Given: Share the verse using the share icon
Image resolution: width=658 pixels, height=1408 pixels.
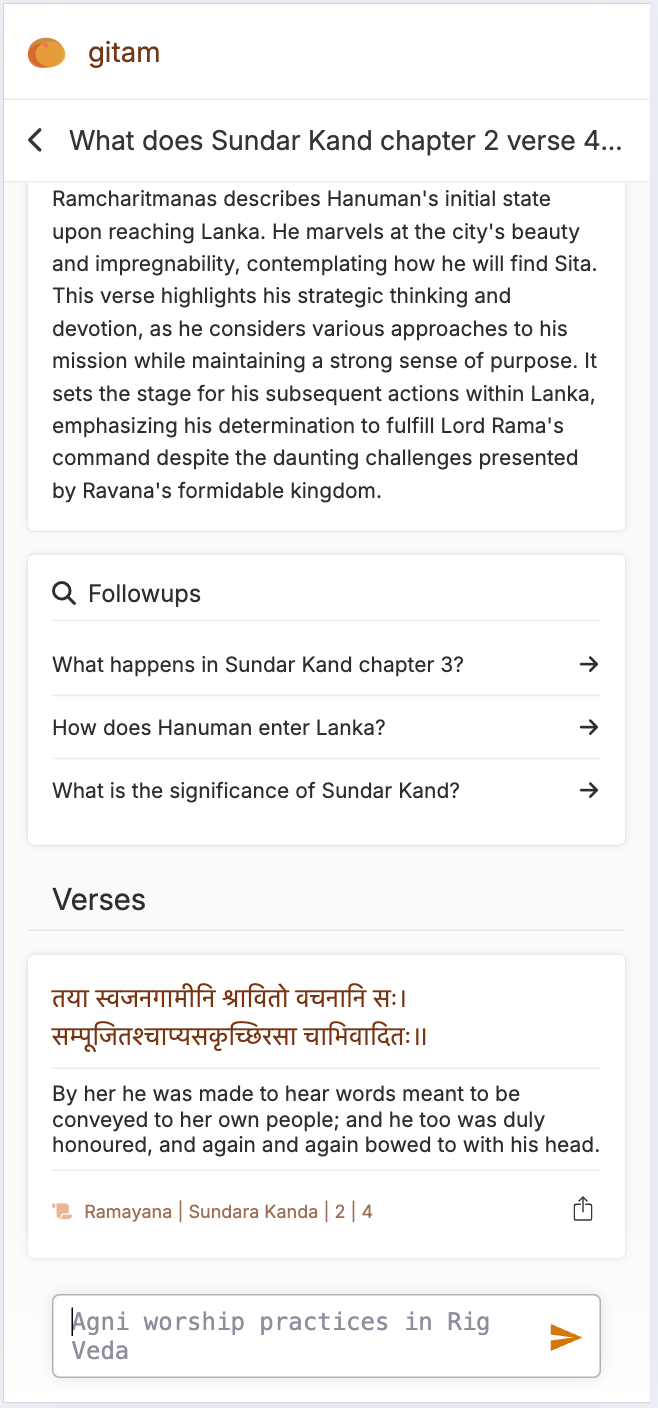Looking at the screenshot, I should [x=583, y=1210].
